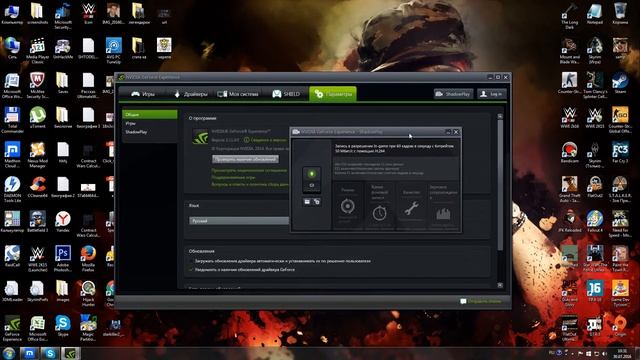This screenshot has height=360, width=640.
Task: Open the Far Cry 3 desktop icon
Action: tap(620, 152)
